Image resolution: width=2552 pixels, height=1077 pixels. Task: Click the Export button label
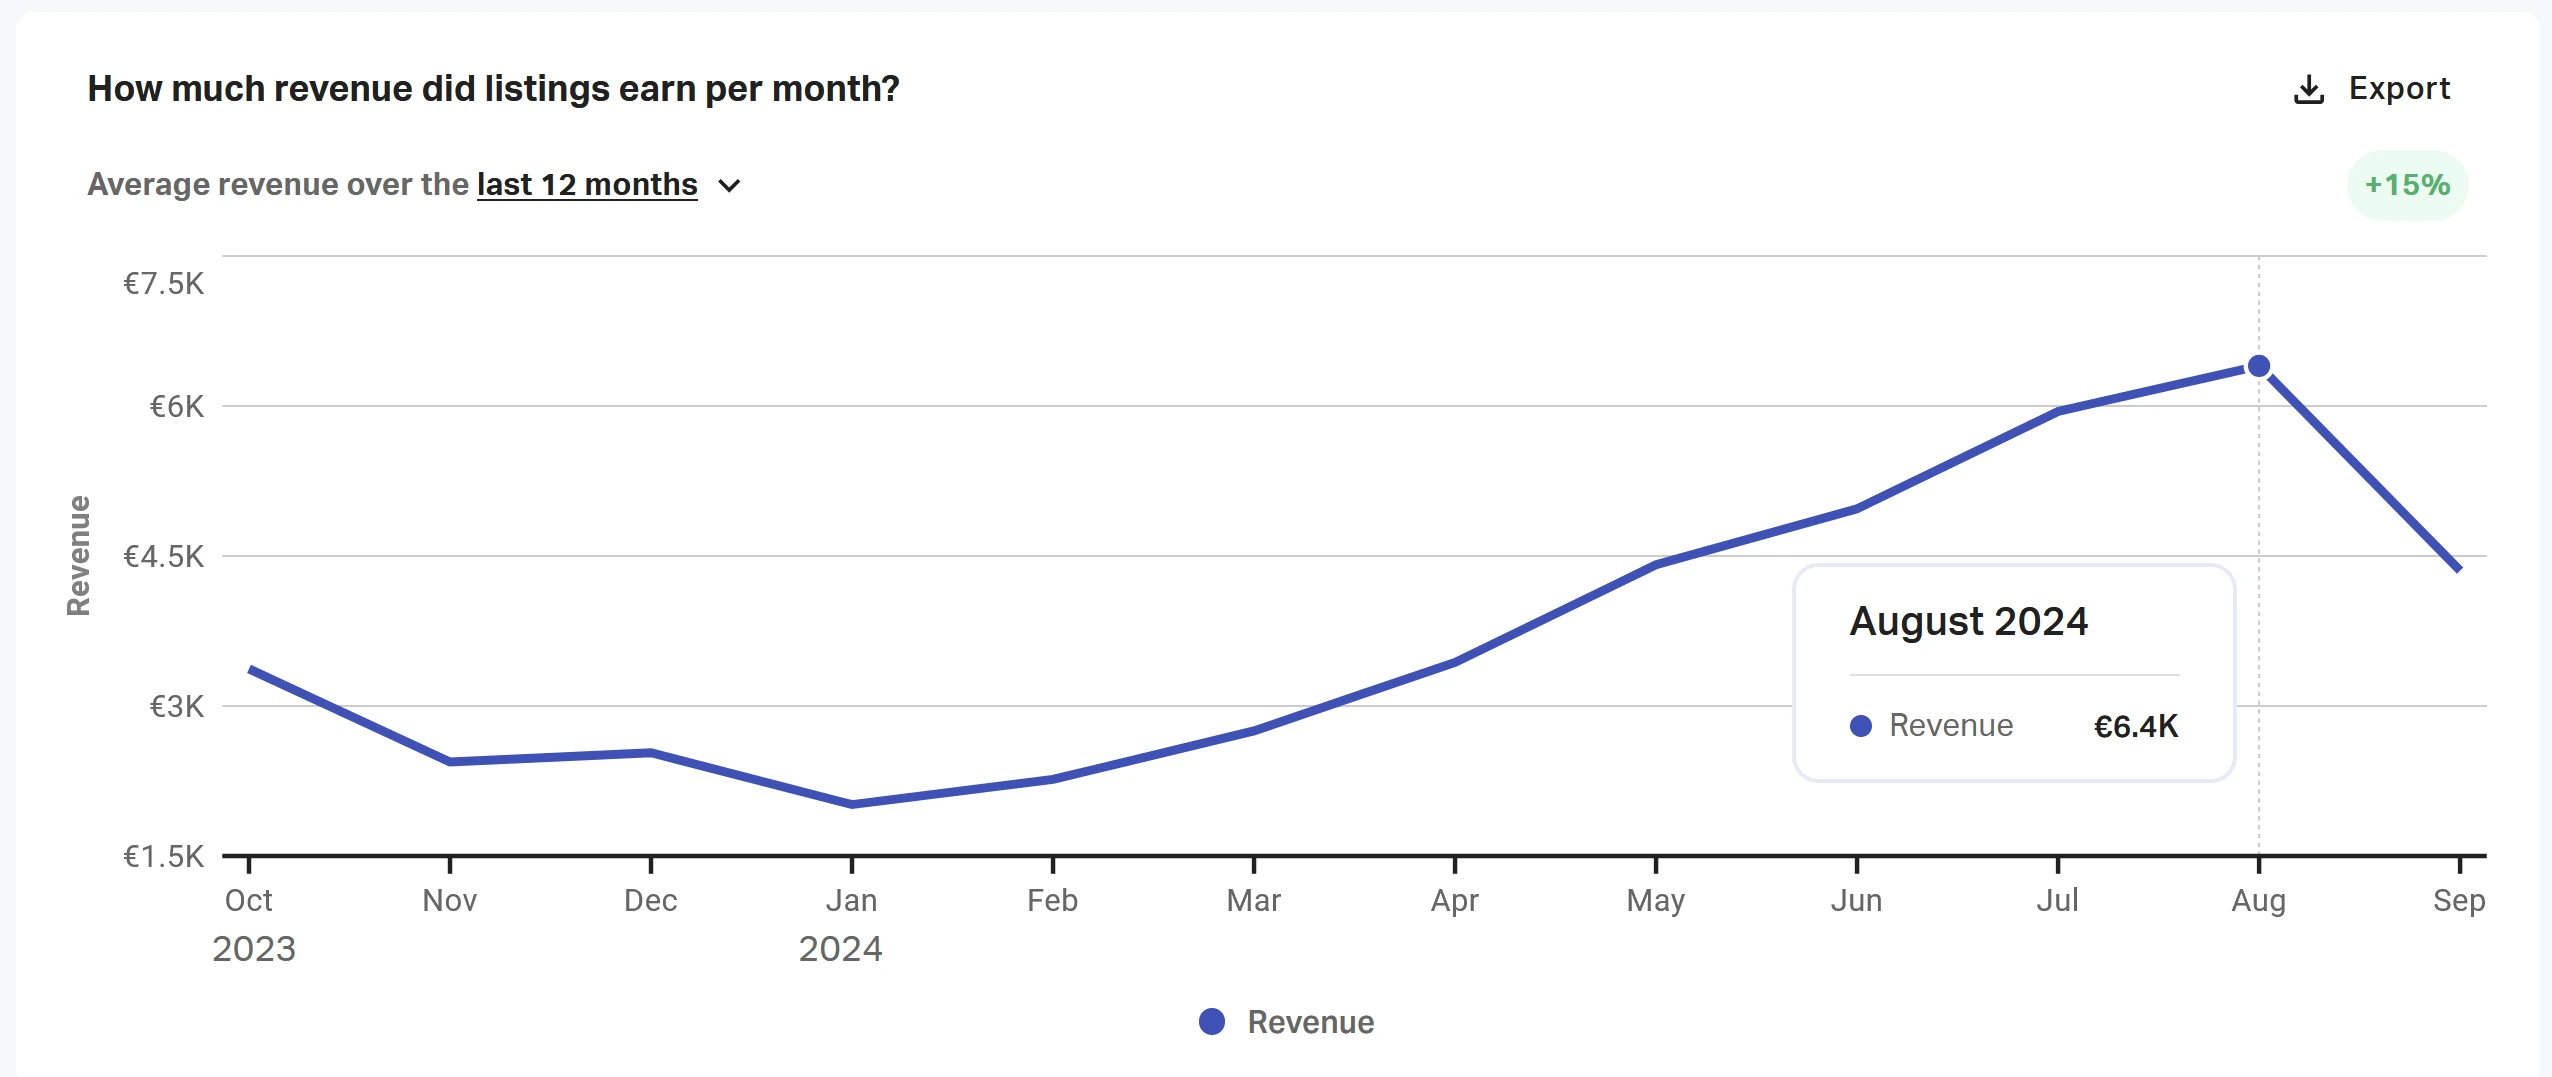[2399, 88]
